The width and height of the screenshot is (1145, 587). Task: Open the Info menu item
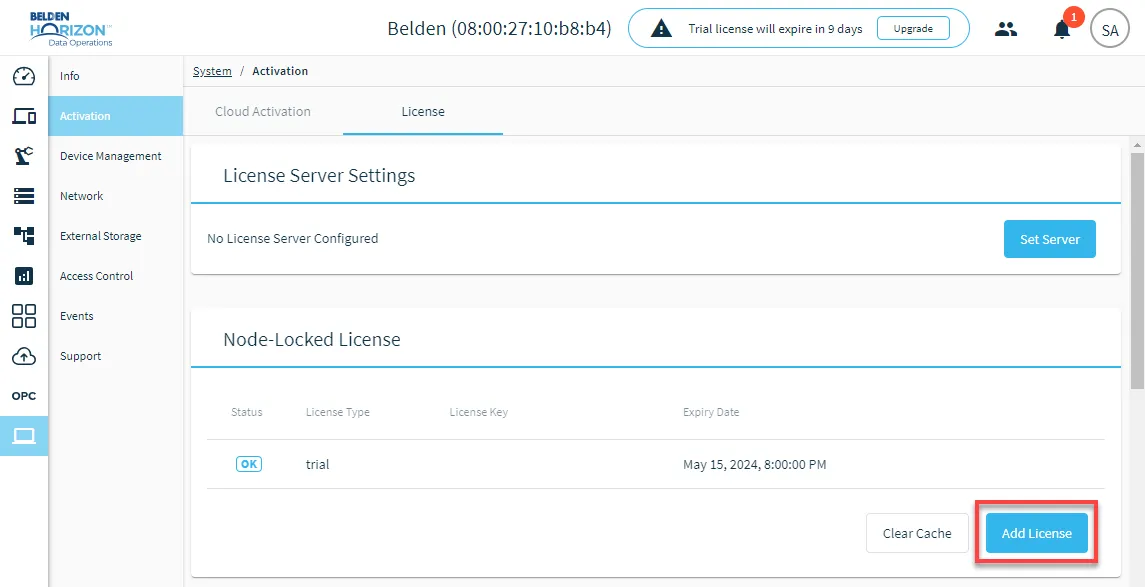tap(115, 76)
